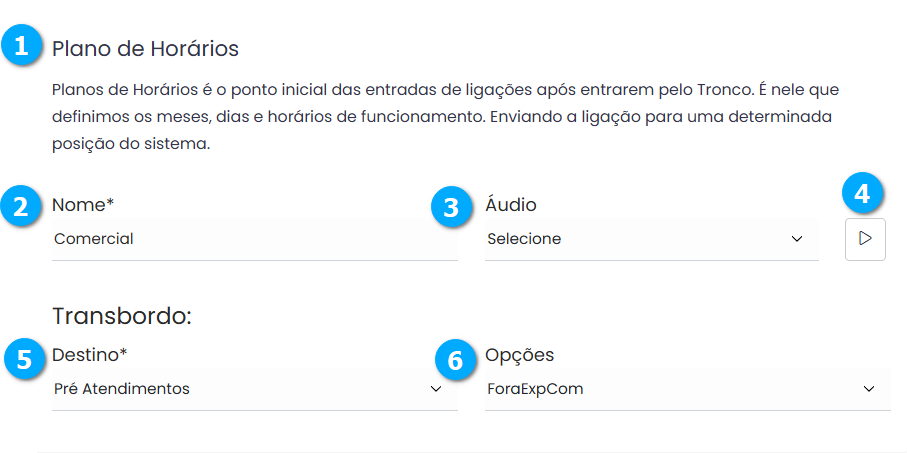Click the Destino dropdown chevron arrow
This screenshot has height=453, width=907.
(x=436, y=389)
